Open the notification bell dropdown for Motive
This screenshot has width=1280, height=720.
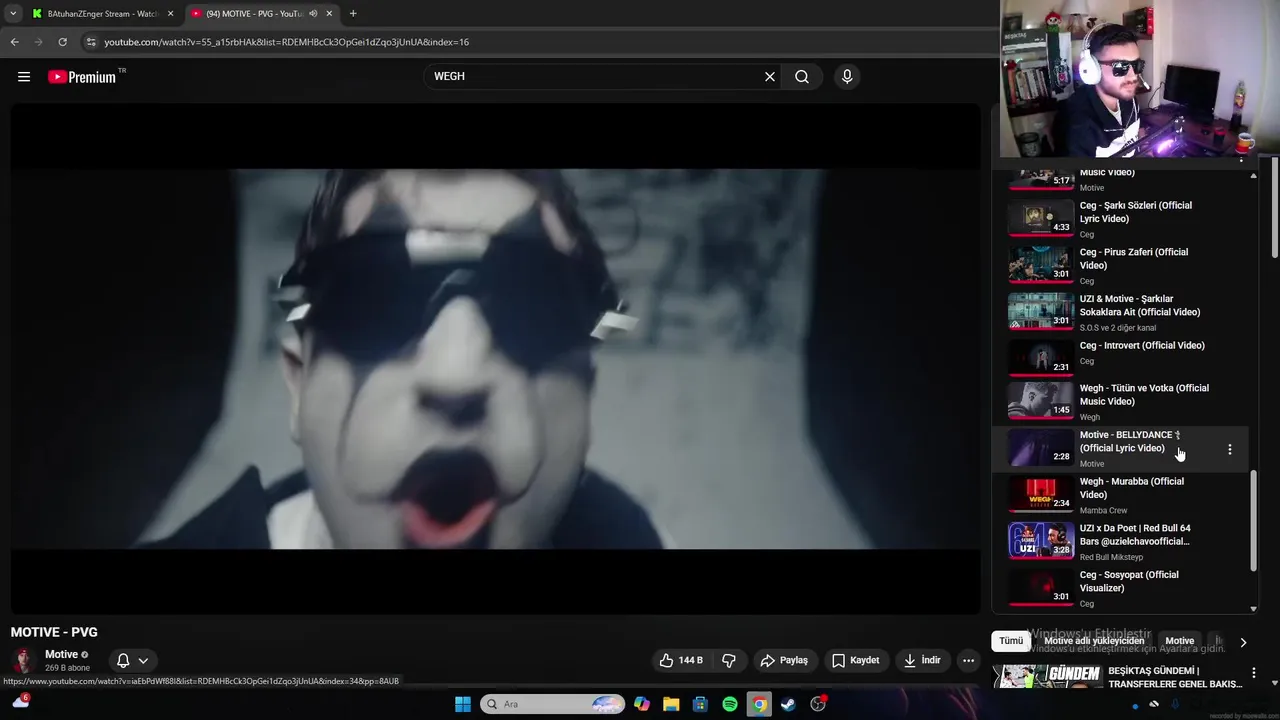(132, 660)
